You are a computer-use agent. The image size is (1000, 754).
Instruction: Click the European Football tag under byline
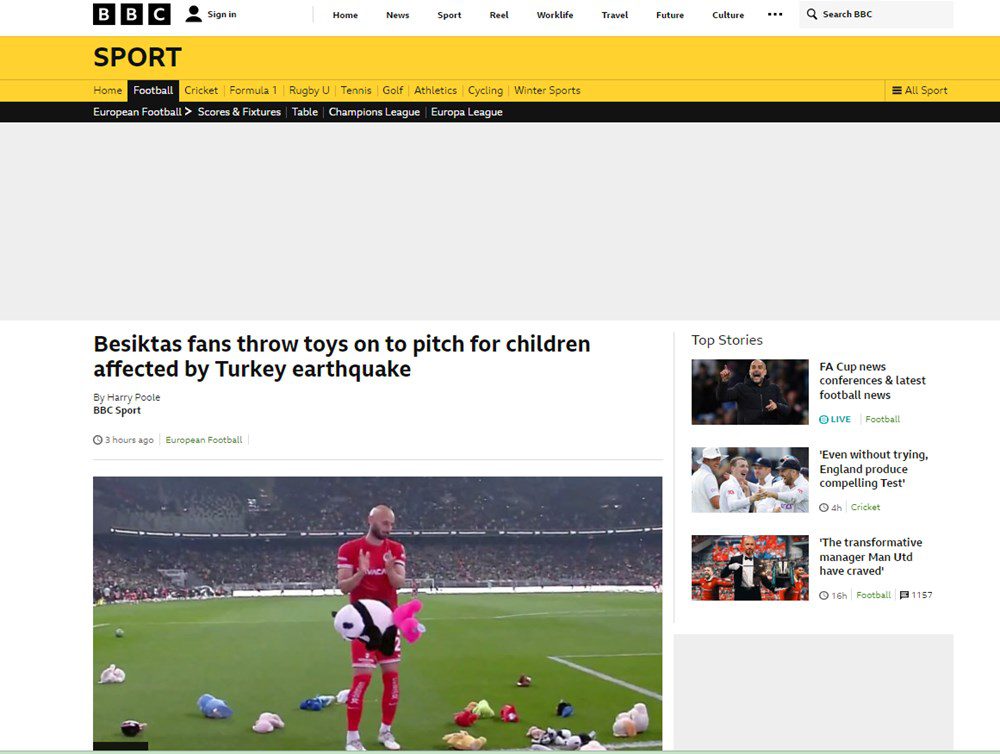click(203, 440)
